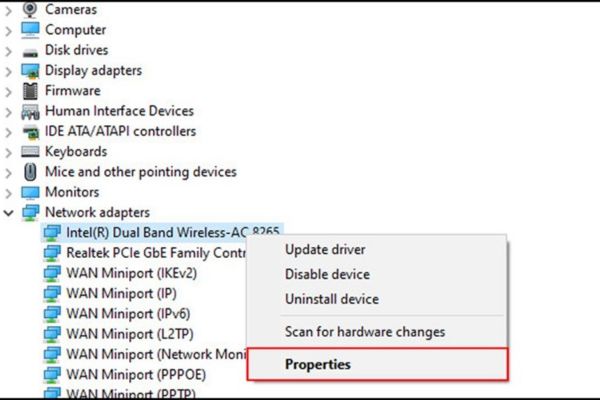Expand the Computer category arrow
The height and width of the screenshot is (400, 600).
[9, 30]
